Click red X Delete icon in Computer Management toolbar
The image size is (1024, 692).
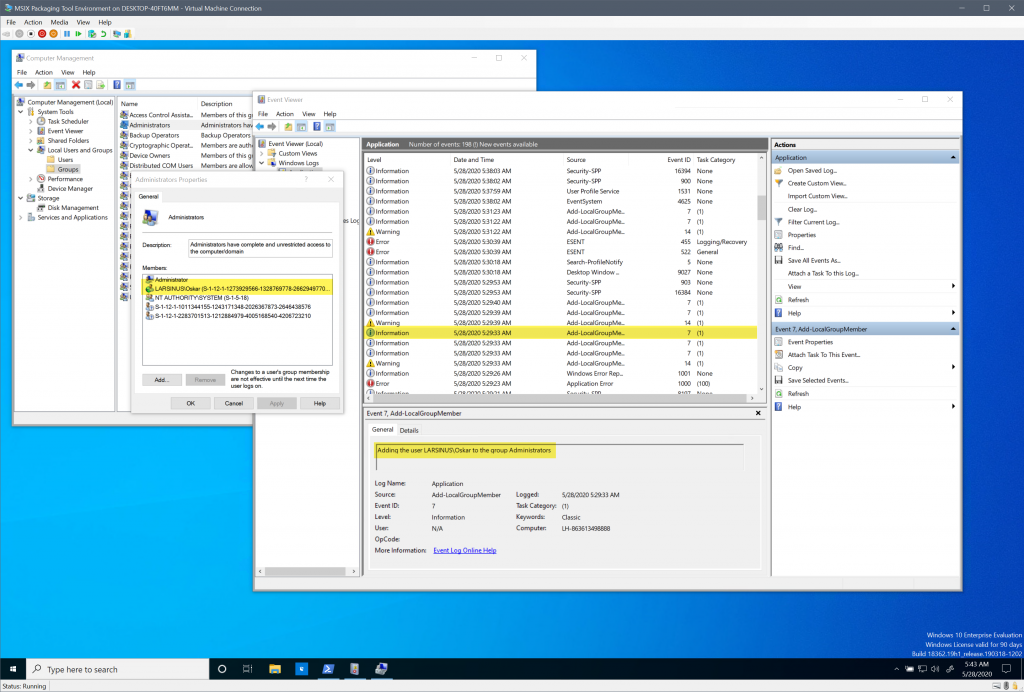(76, 85)
